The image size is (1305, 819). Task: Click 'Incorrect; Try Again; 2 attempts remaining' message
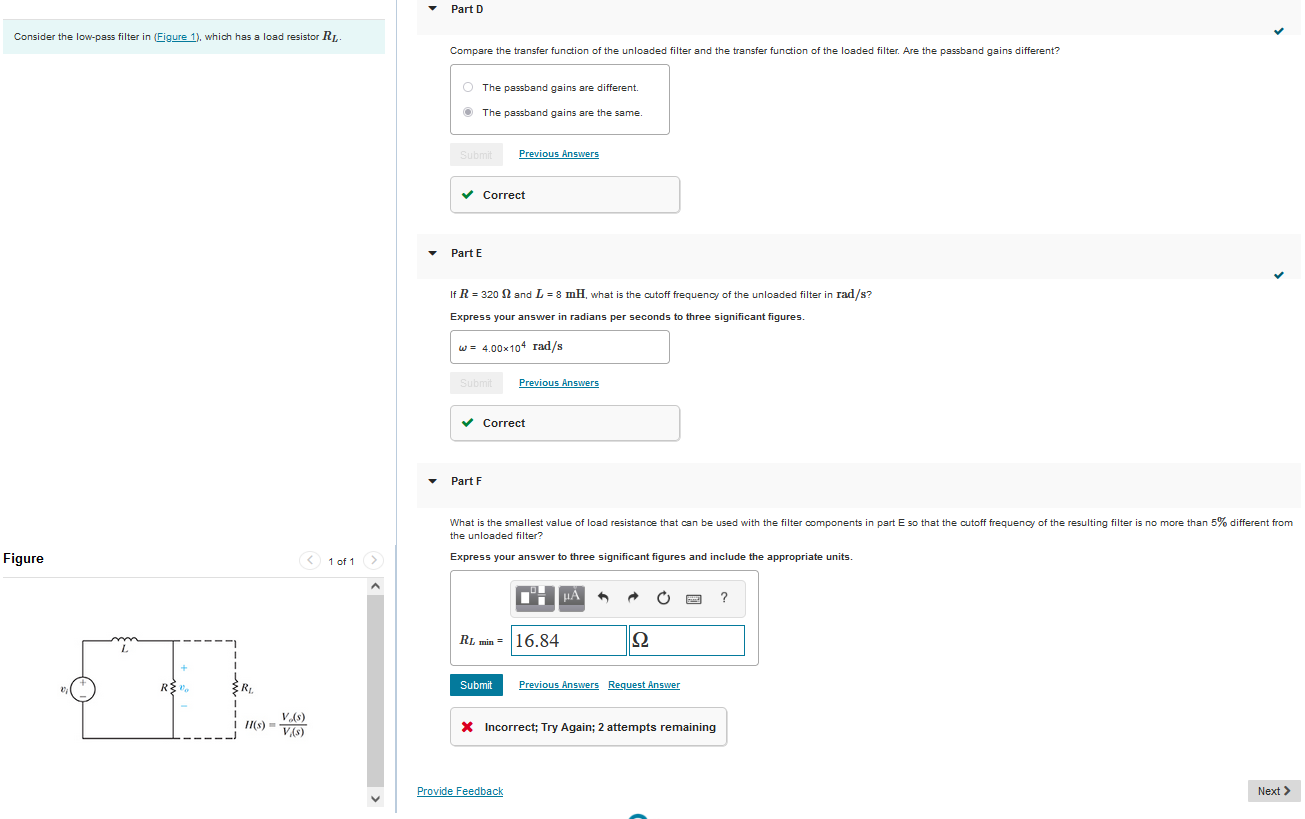coord(588,727)
